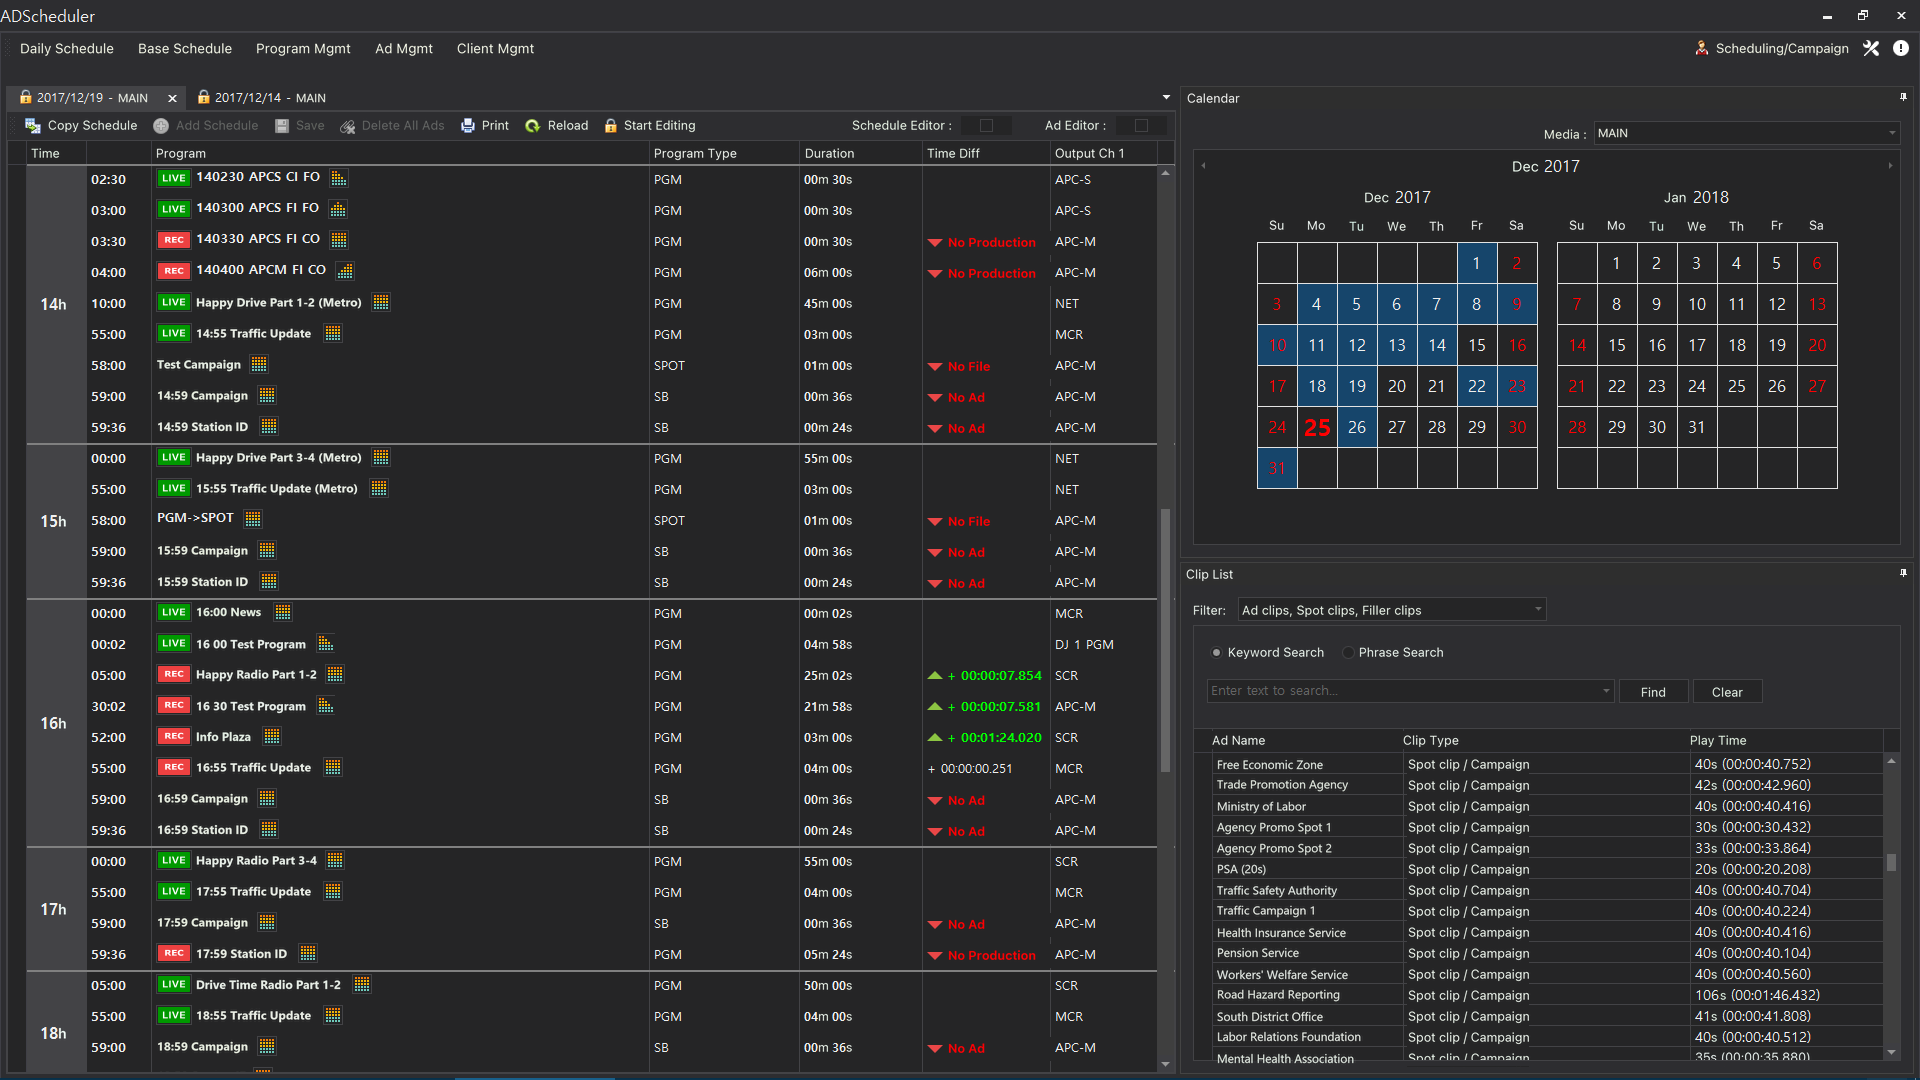Pin the Clip List panel

tap(1903, 573)
